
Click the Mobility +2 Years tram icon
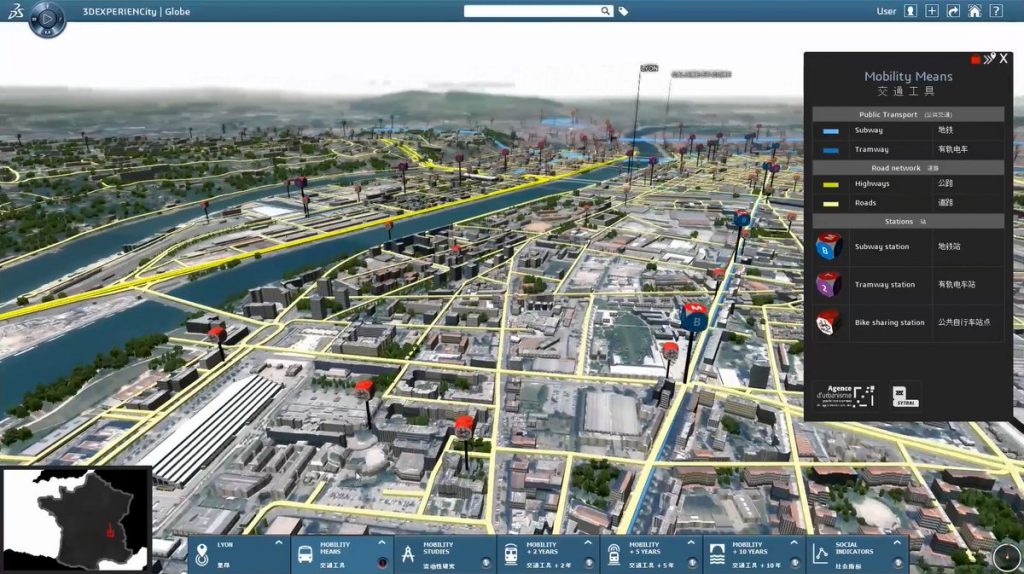point(511,554)
